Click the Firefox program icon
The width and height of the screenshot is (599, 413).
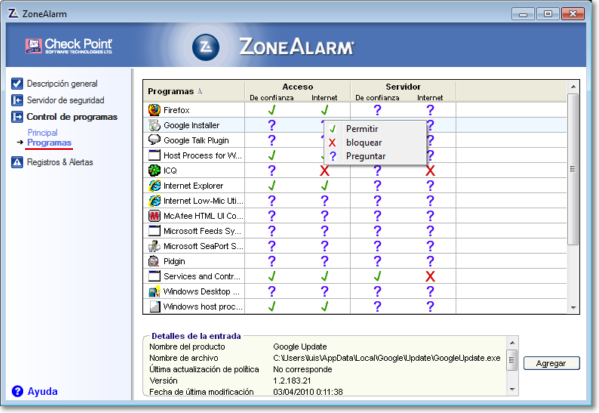click(x=154, y=110)
